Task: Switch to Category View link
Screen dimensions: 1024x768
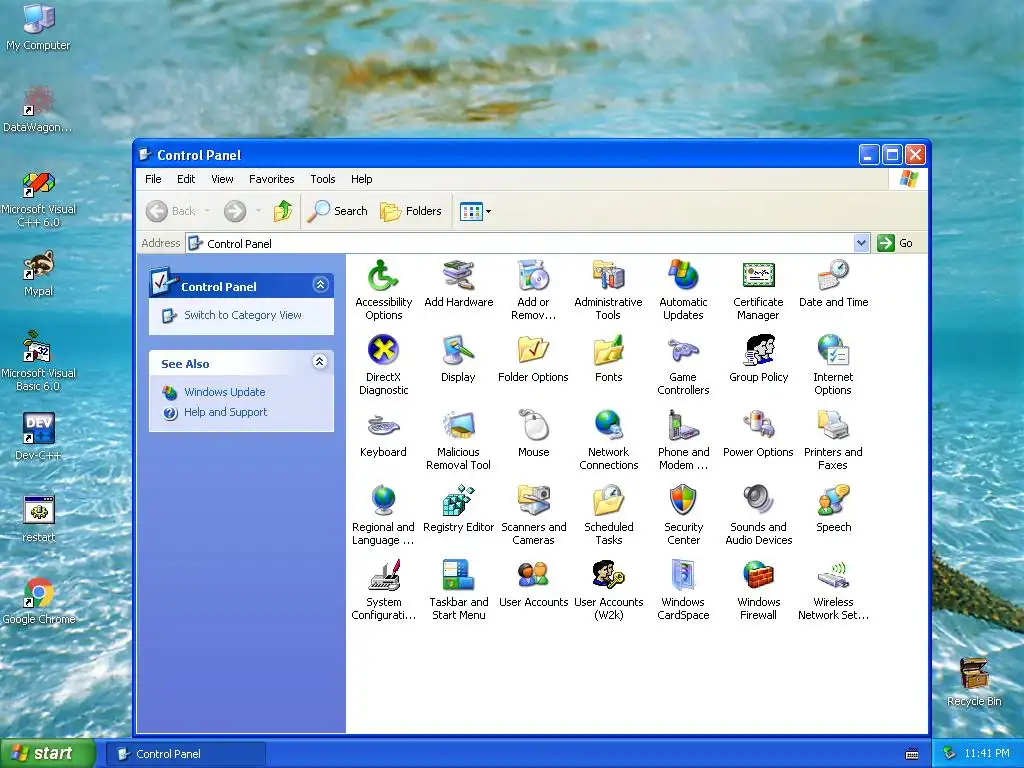Action: 242,315
